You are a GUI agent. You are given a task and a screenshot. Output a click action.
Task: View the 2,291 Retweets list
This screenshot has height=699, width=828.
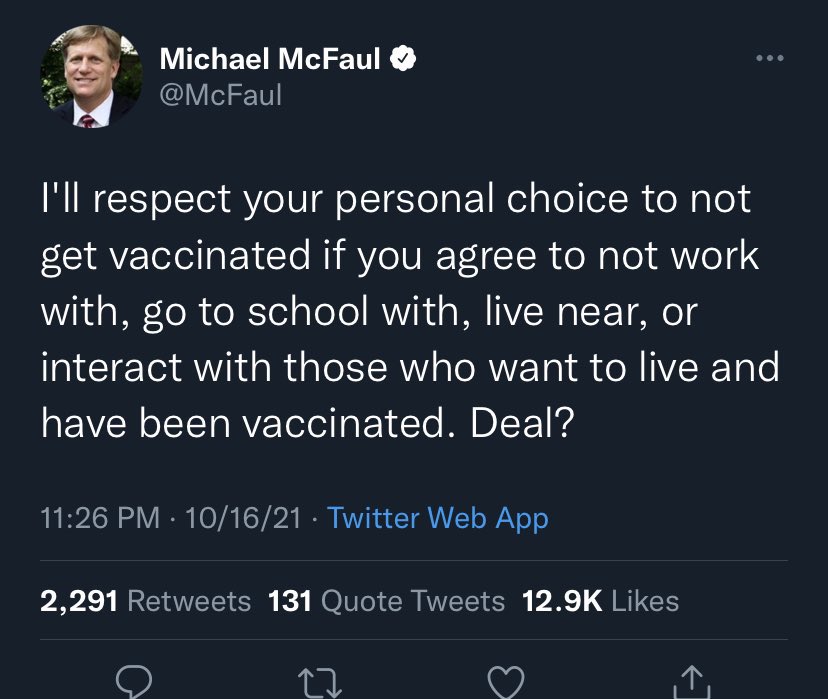(145, 600)
